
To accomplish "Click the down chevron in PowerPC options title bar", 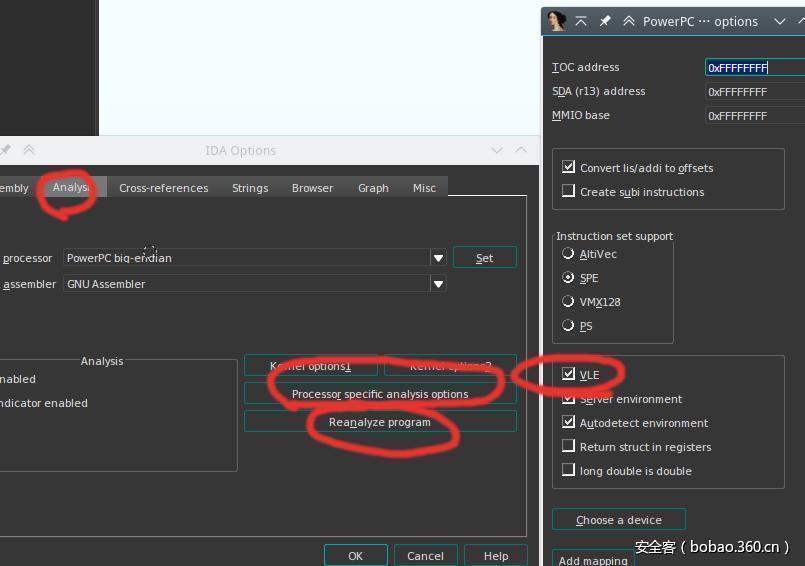I will (780, 21).
